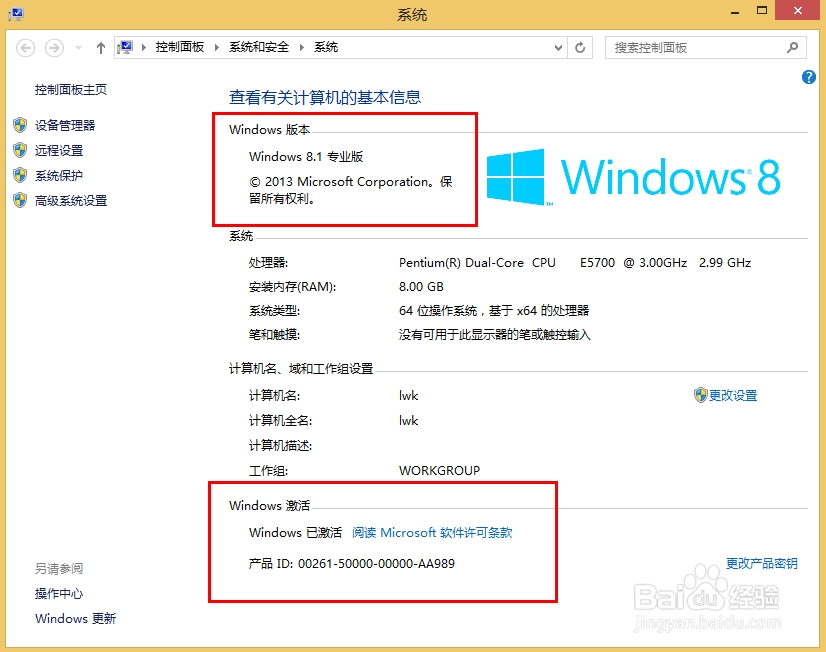The width and height of the screenshot is (826, 652).
Task: Click the Forward navigation arrow
Action: tap(54, 48)
